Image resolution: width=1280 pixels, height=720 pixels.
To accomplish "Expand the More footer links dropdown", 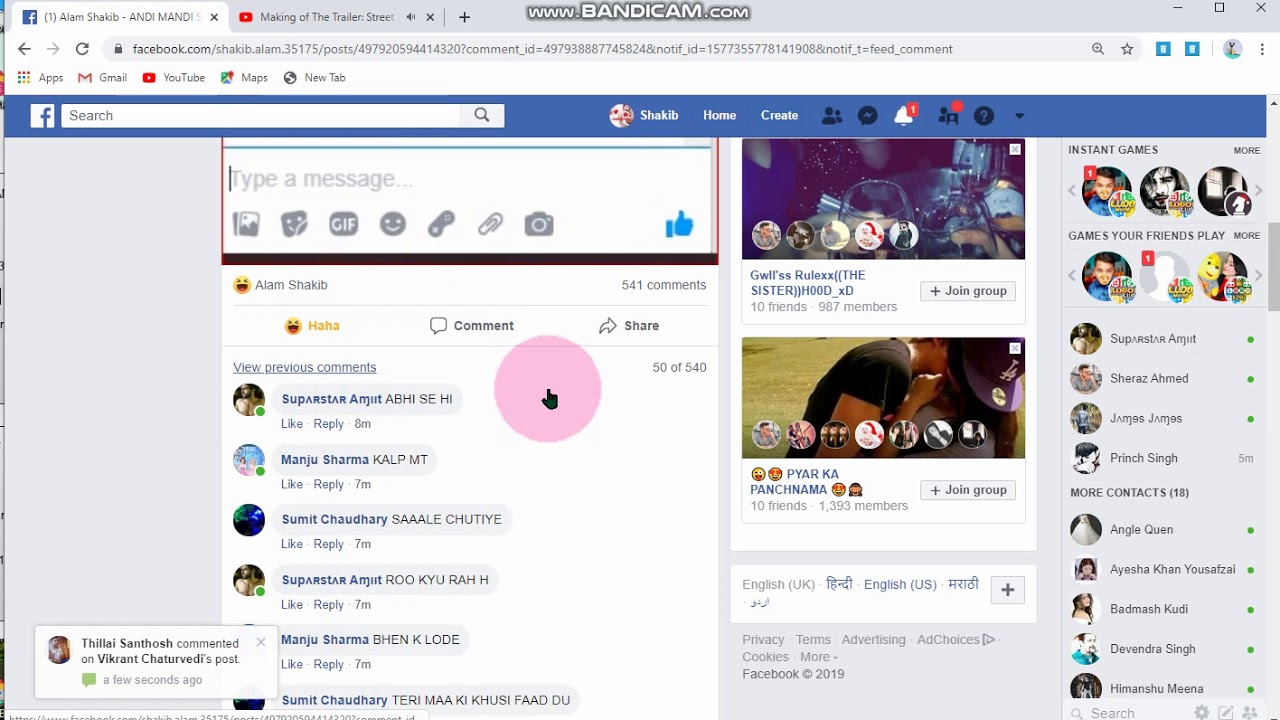I will coord(819,657).
